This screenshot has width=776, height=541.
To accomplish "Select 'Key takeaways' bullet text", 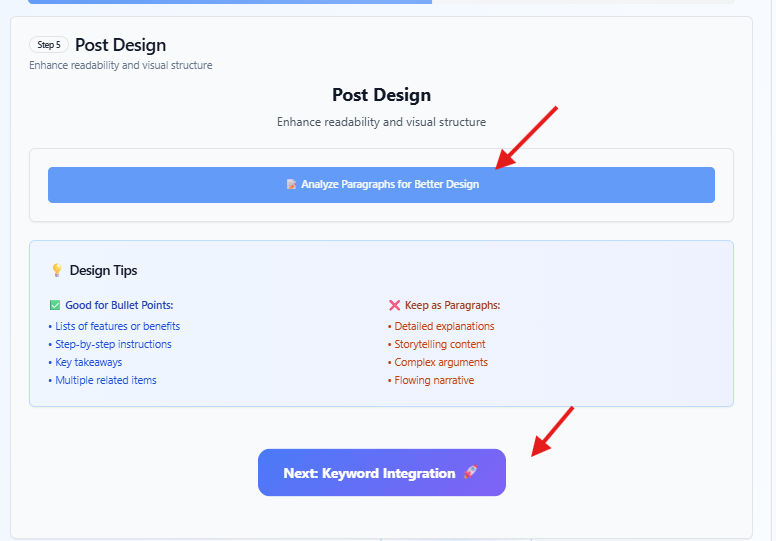I will click(88, 362).
